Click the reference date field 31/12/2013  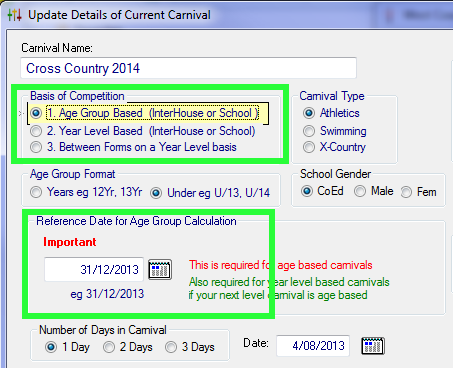94,269
